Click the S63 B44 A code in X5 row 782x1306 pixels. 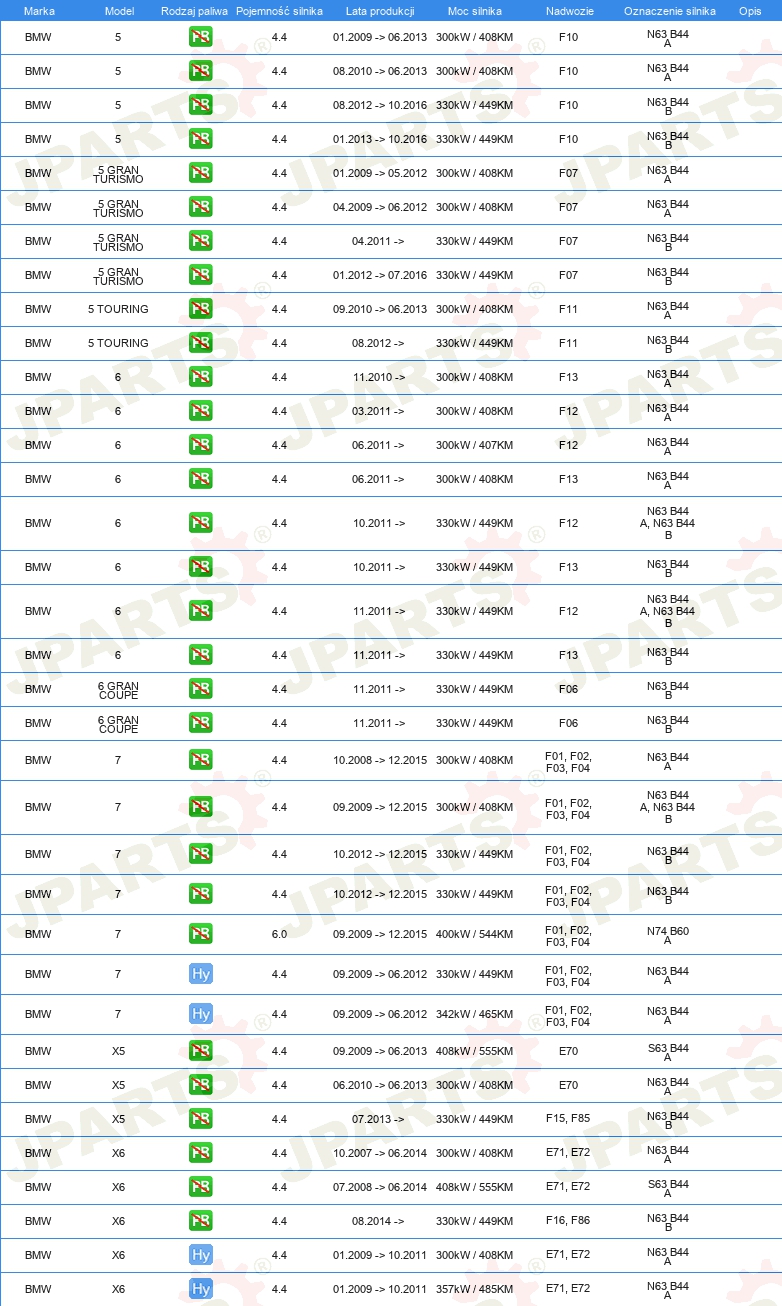(668, 1052)
